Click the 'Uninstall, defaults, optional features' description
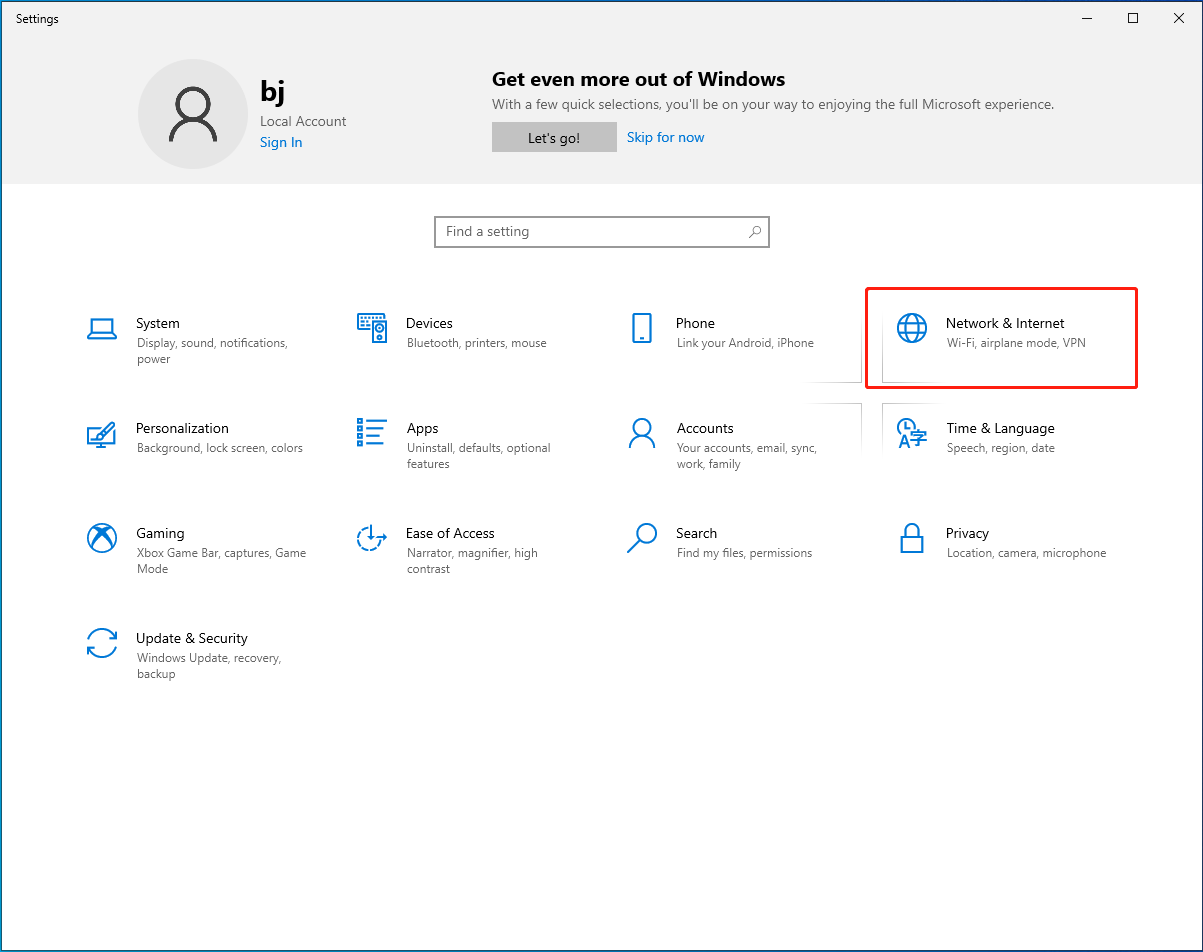 click(479, 457)
